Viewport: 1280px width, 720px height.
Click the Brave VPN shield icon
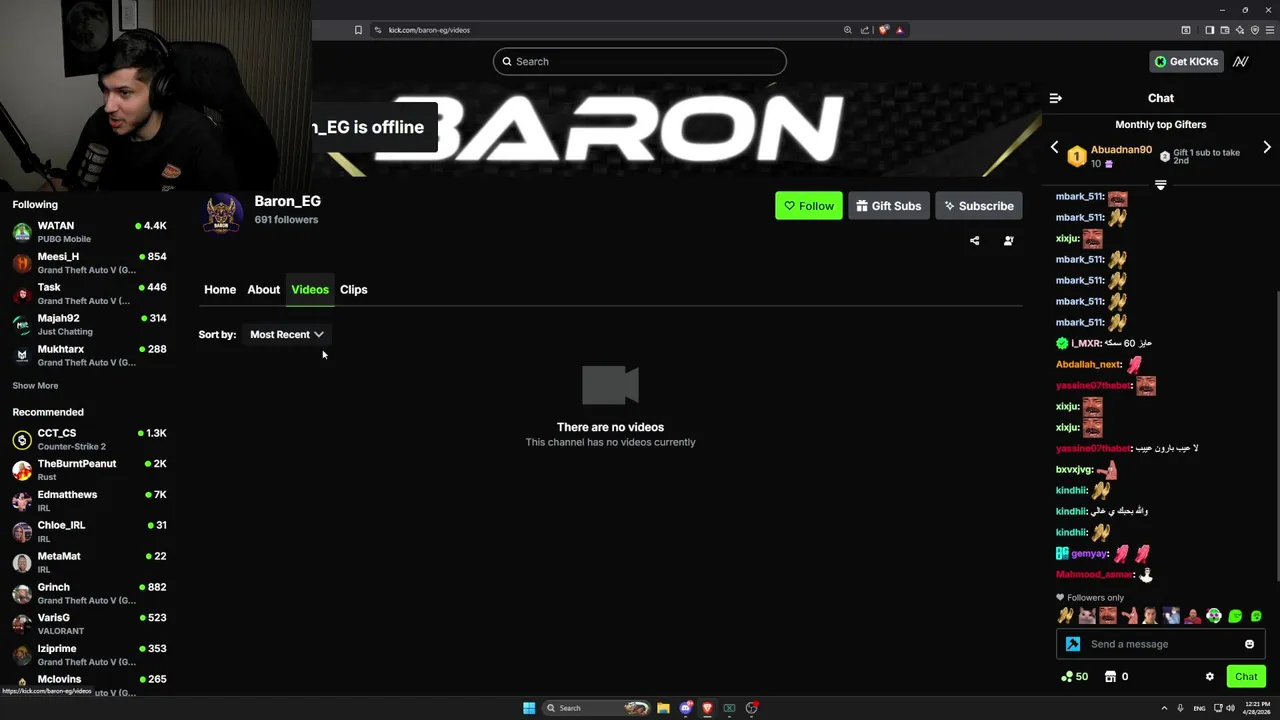[1255, 30]
